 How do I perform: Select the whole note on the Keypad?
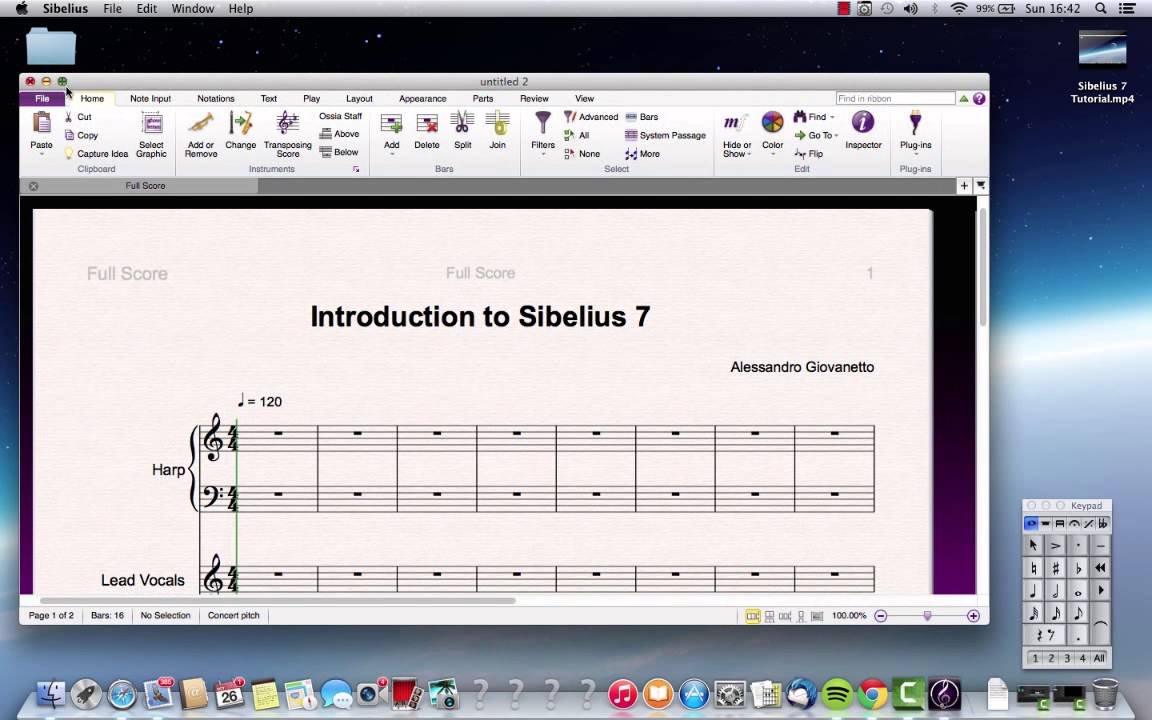(1078, 590)
